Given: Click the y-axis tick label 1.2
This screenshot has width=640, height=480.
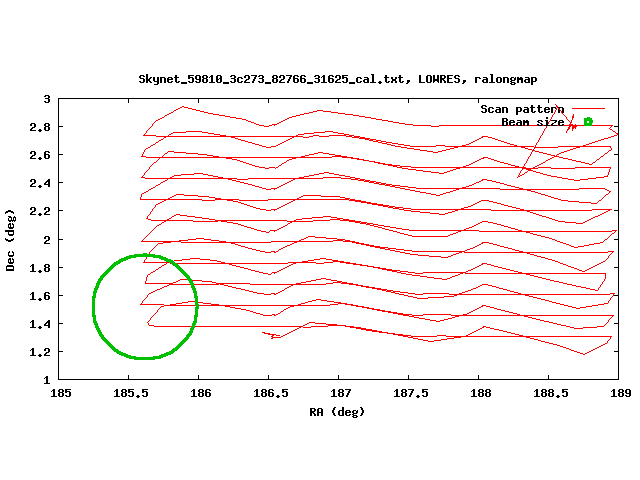Looking at the screenshot, I should (x=40, y=352).
